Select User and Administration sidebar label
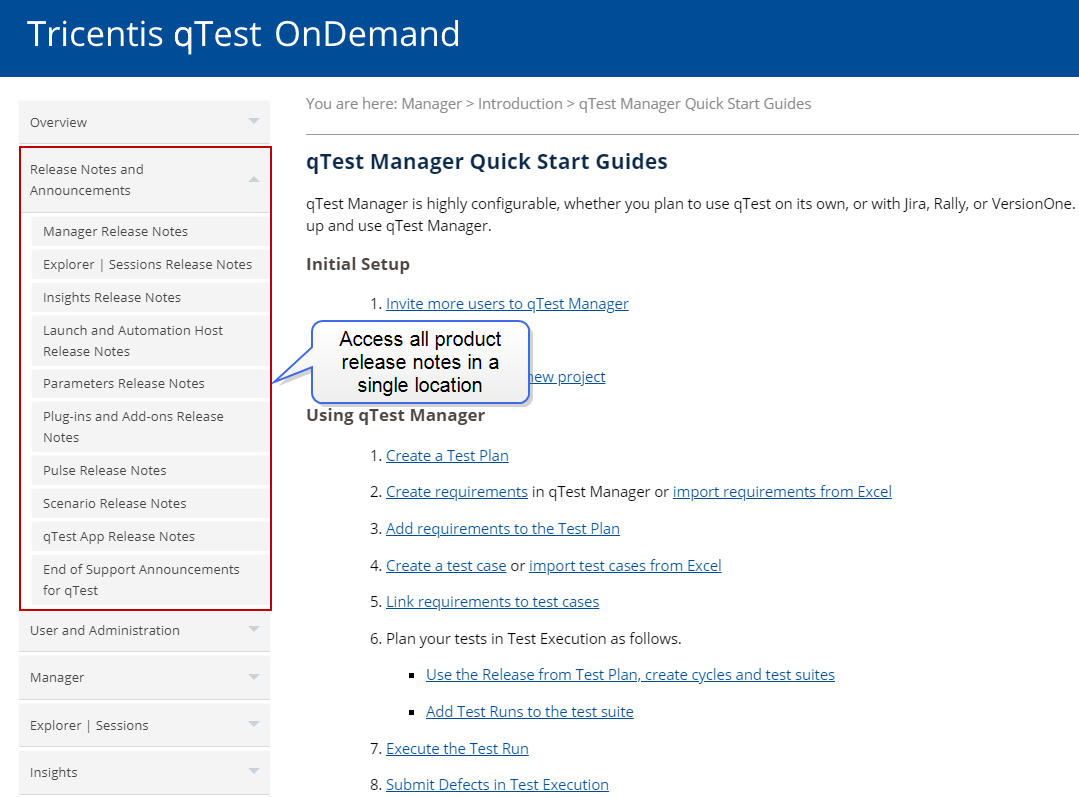Viewport: 1079px width, 797px height. click(x=105, y=630)
